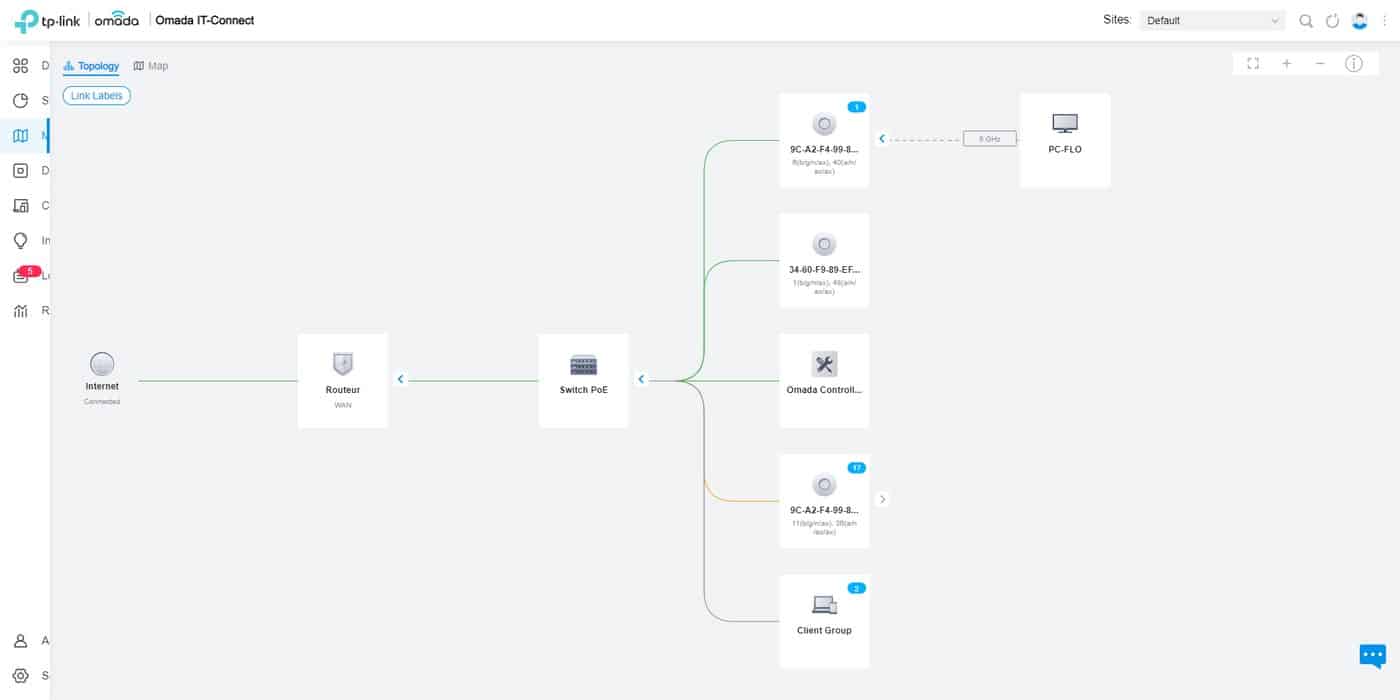Open the Statistics view from the sidebar
This screenshot has height=700, width=1400.
(20, 100)
